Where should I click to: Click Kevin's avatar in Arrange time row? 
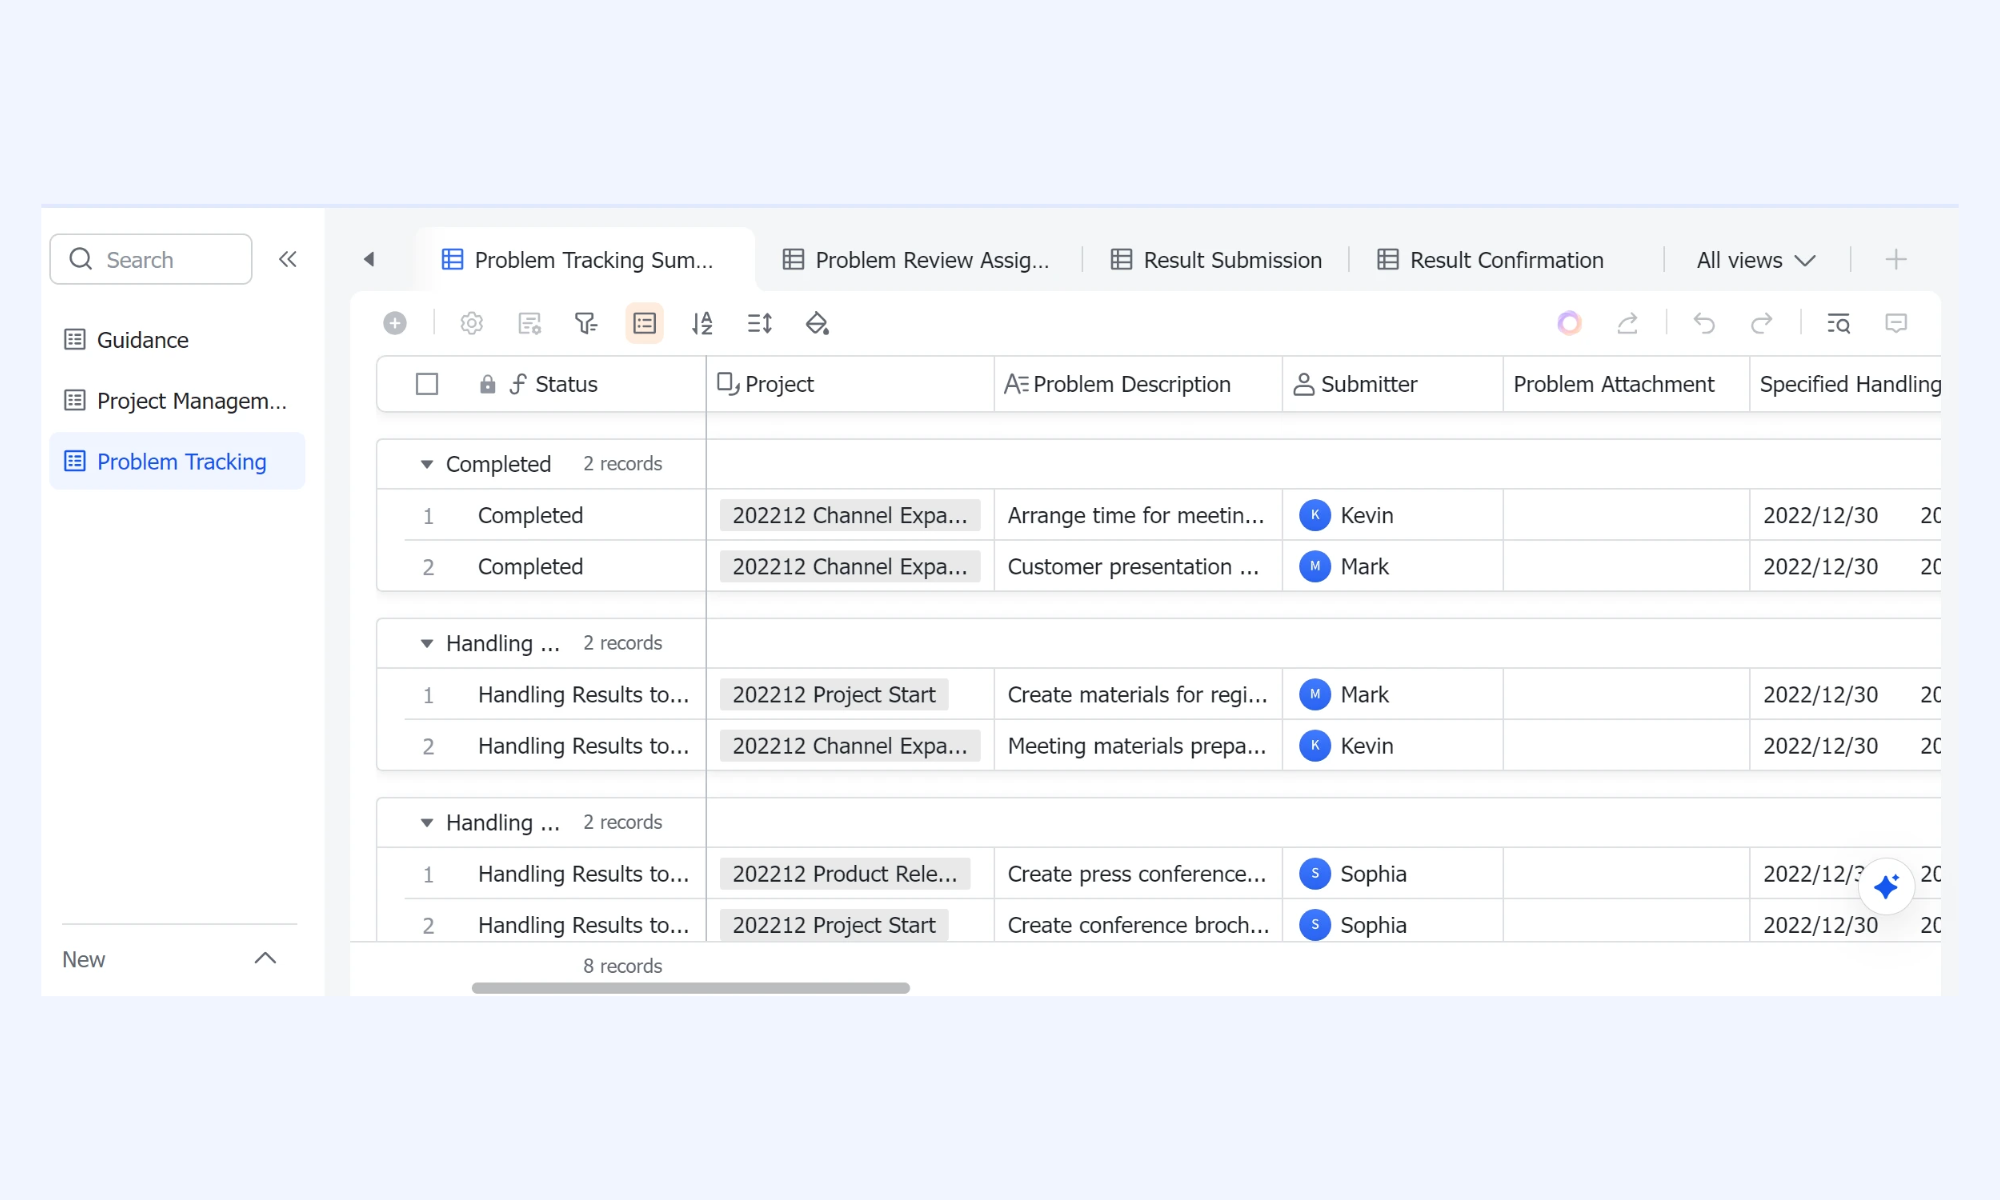1315,515
